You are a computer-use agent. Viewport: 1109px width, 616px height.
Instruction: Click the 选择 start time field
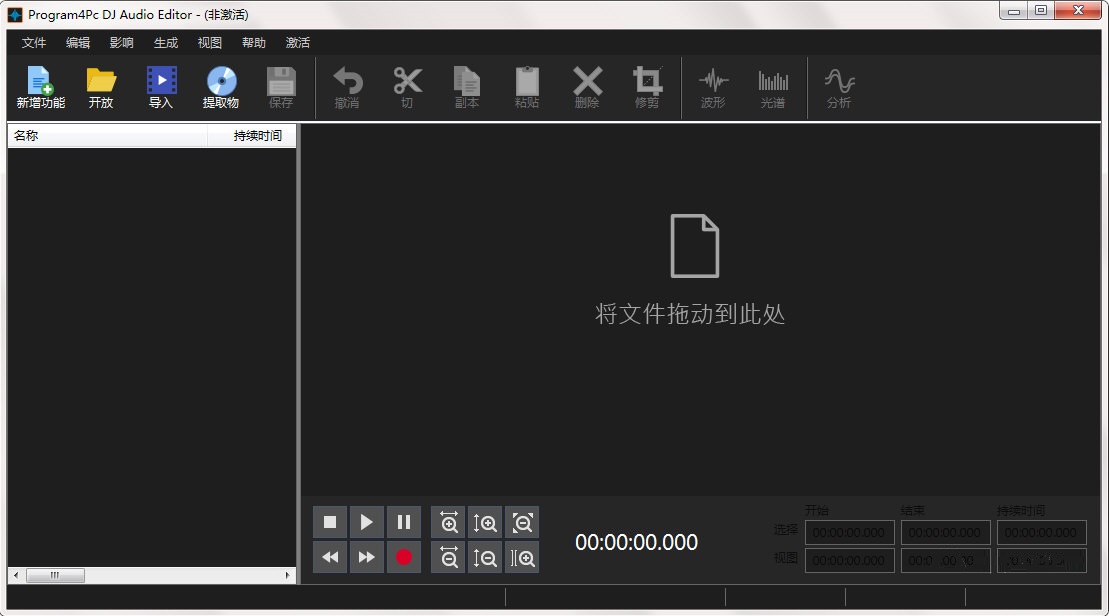pos(849,532)
